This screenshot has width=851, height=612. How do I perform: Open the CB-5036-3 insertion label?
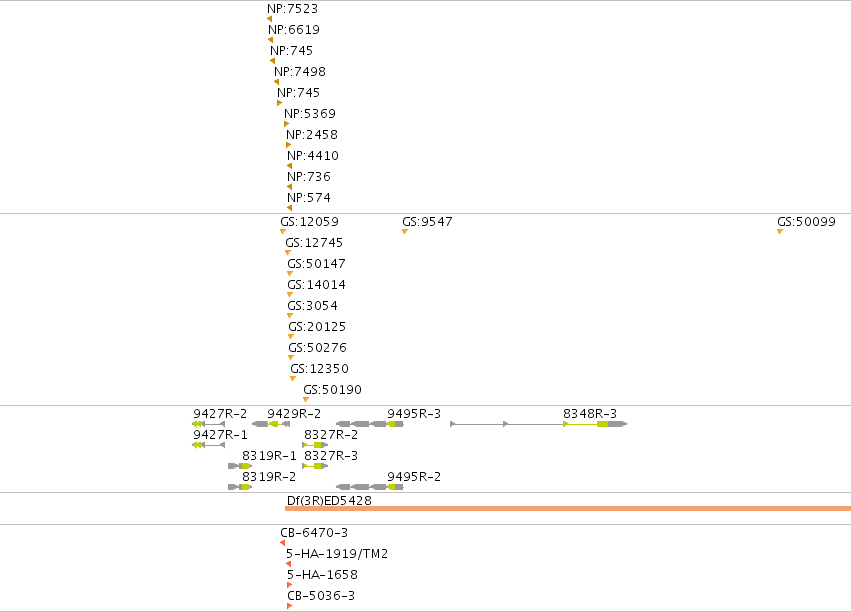click(321, 596)
